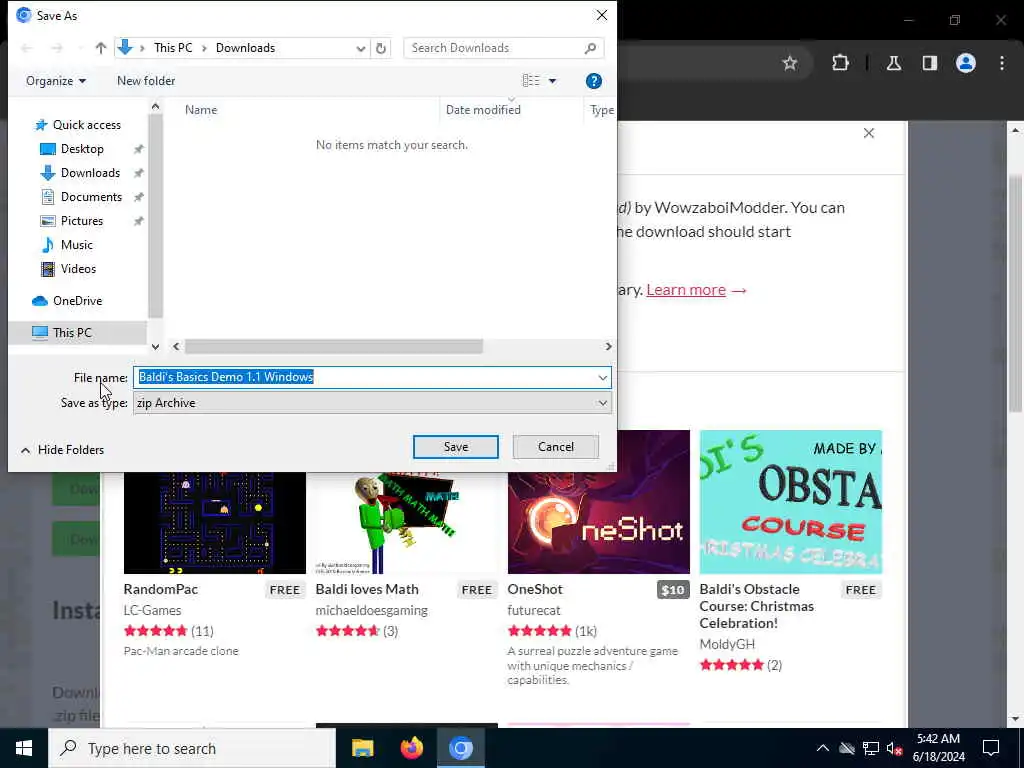
Task: Open the Organize dropdown menu
Action: [56, 81]
